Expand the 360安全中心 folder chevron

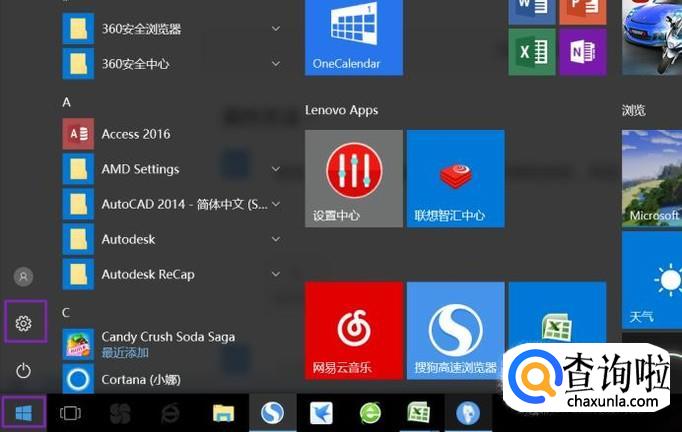pyautogui.click(x=276, y=64)
